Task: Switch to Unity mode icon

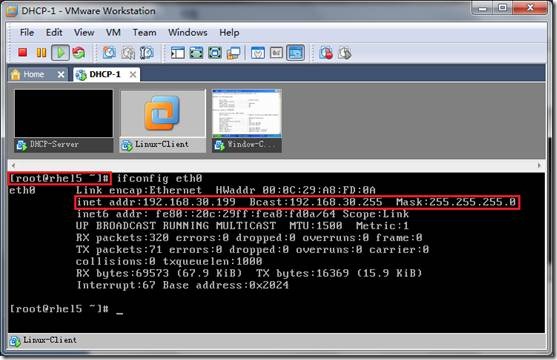Action: tap(233, 53)
